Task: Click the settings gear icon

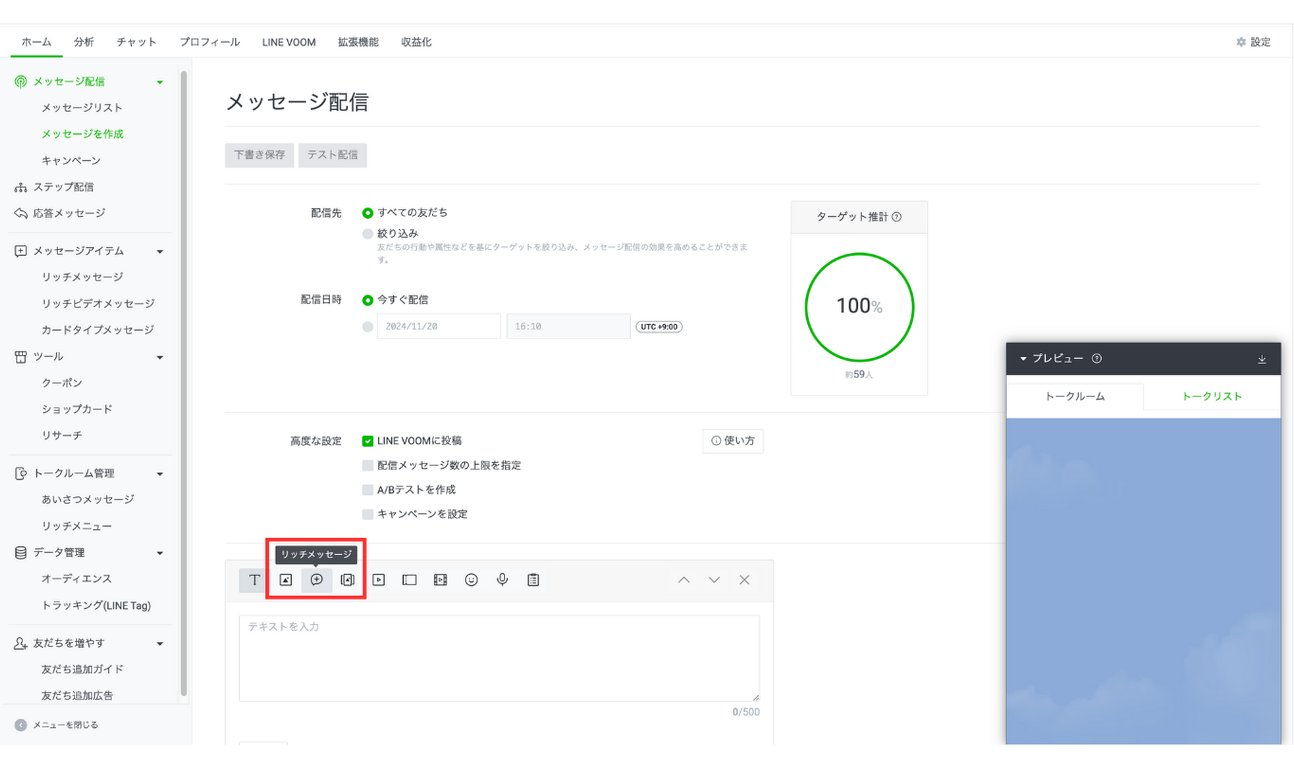Action: 1241,42
